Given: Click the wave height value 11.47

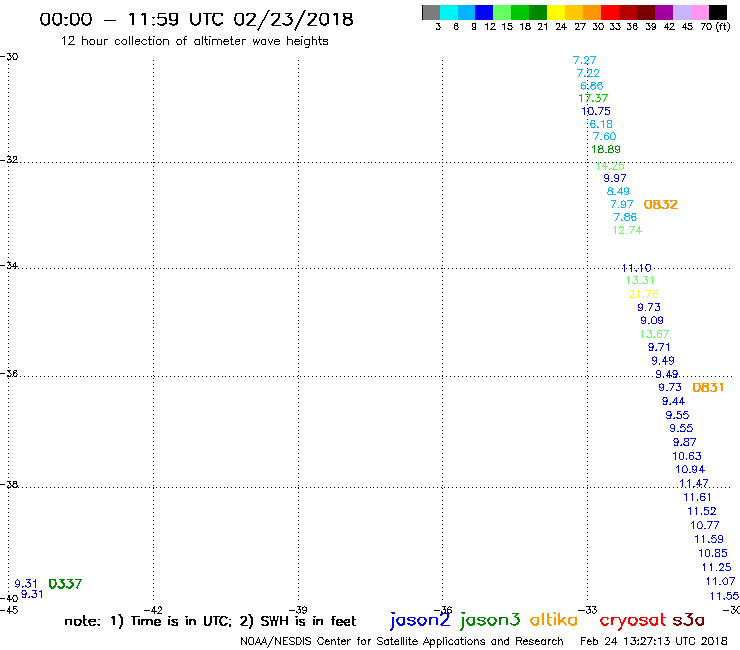Looking at the screenshot, I should [694, 483].
